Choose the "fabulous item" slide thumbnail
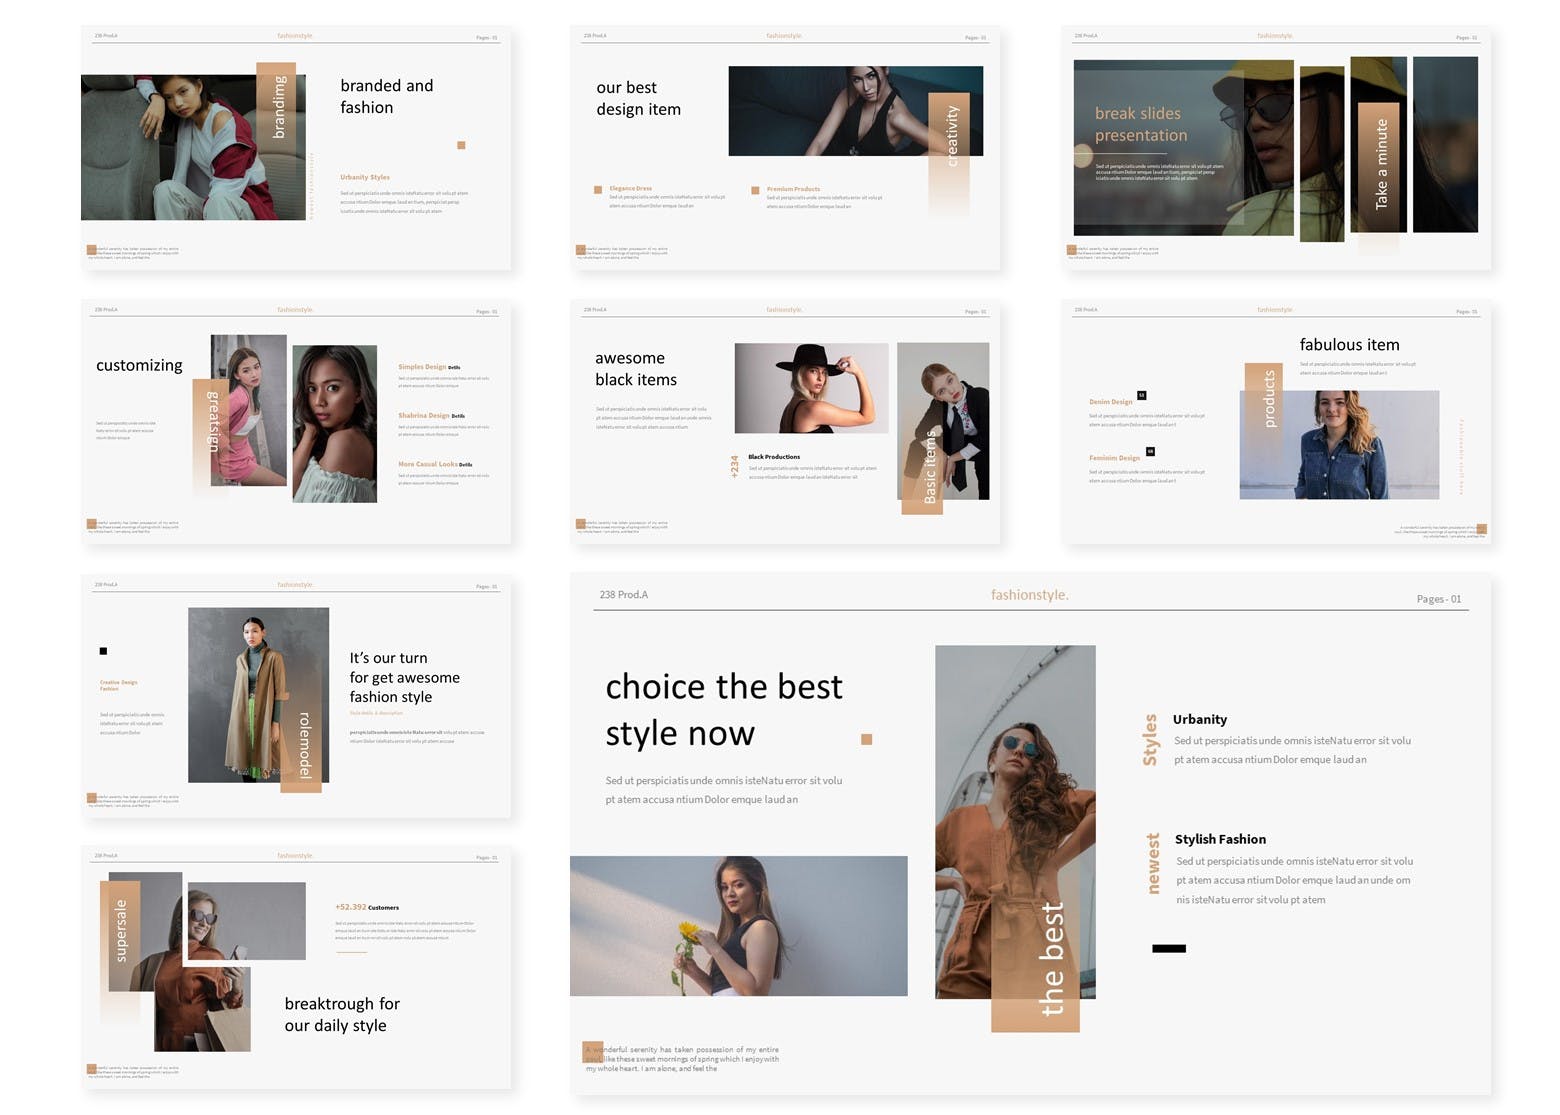Screen dimensions: 1560x1115 click(1275, 422)
